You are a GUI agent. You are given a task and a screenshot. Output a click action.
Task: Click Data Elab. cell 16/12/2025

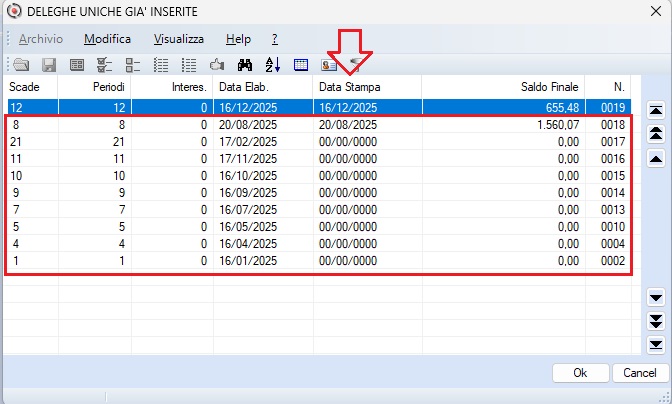(248, 108)
